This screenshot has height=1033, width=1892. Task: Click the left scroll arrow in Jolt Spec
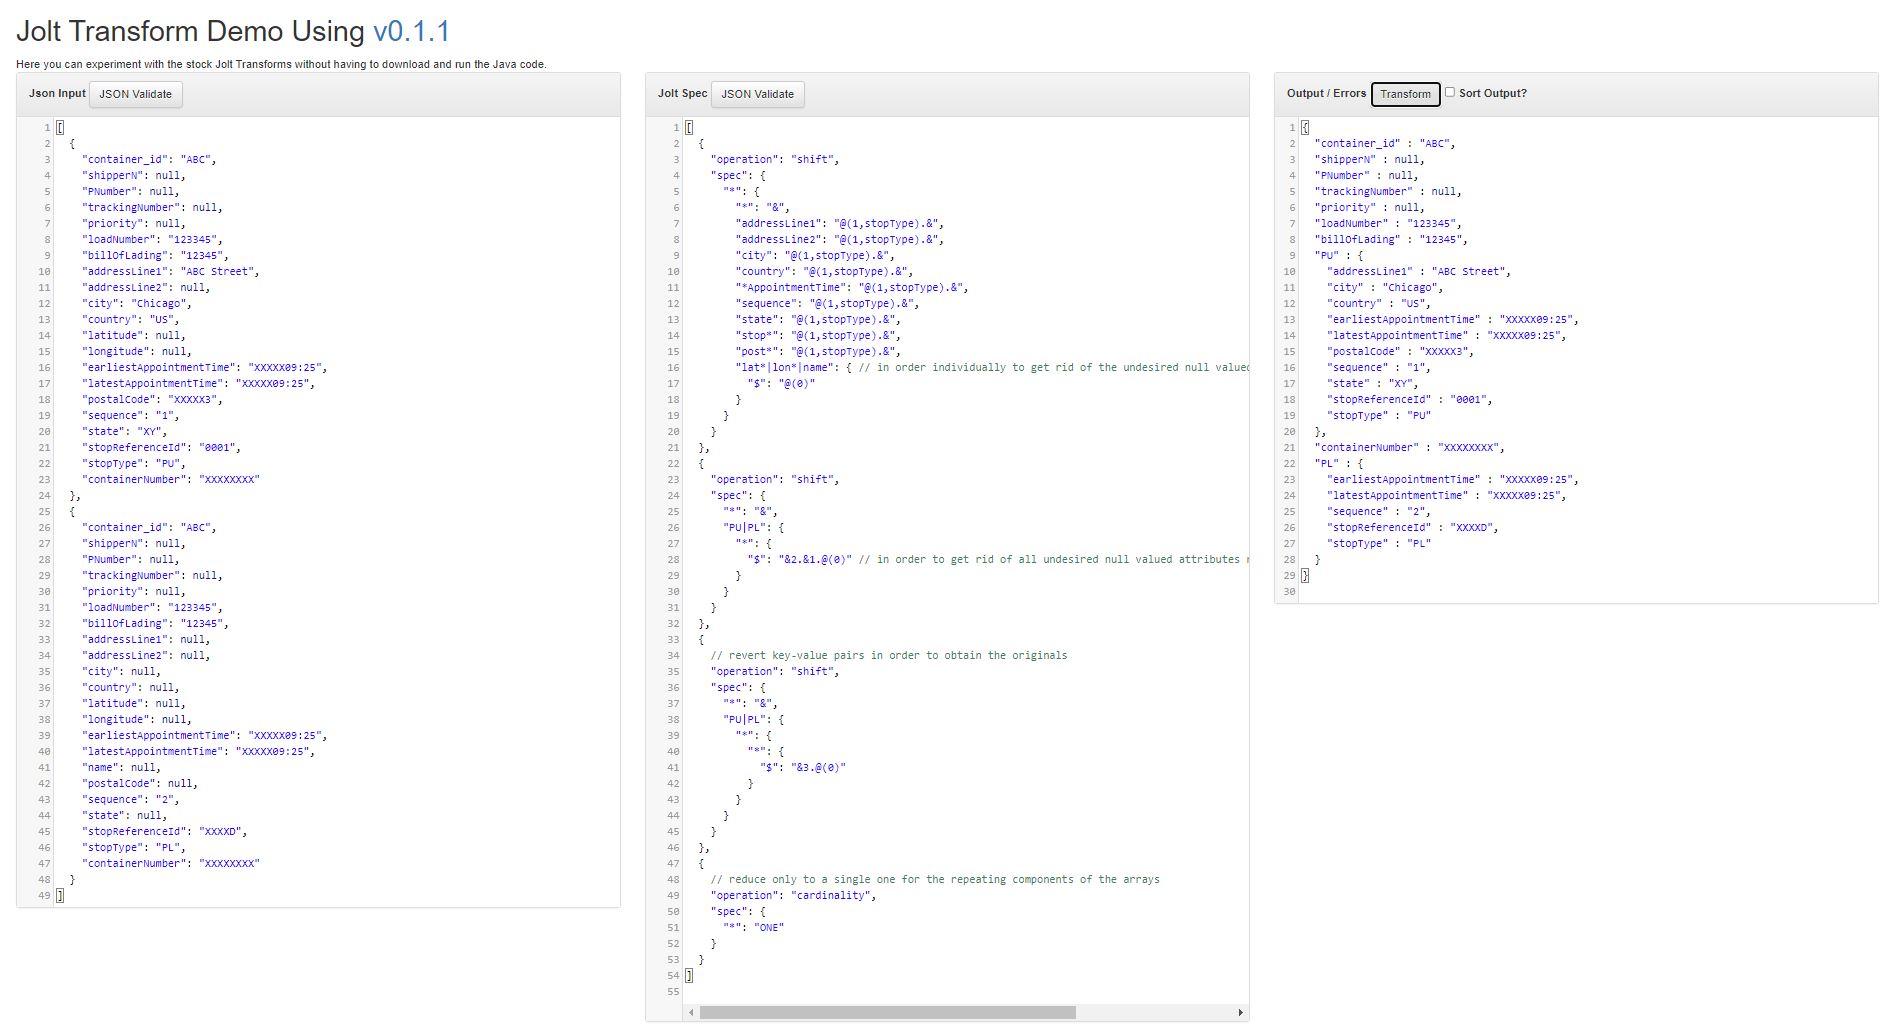click(x=691, y=1013)
